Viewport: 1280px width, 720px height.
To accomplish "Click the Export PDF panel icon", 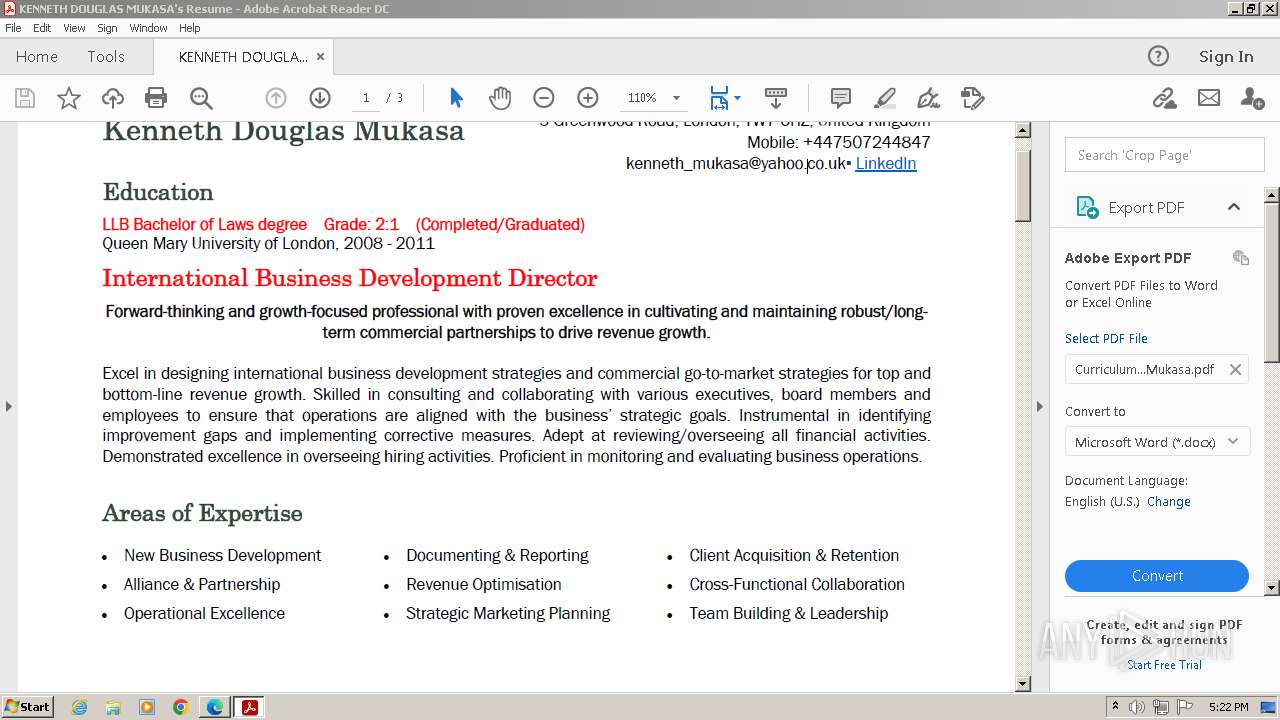I will click(x=1087, y=207).
